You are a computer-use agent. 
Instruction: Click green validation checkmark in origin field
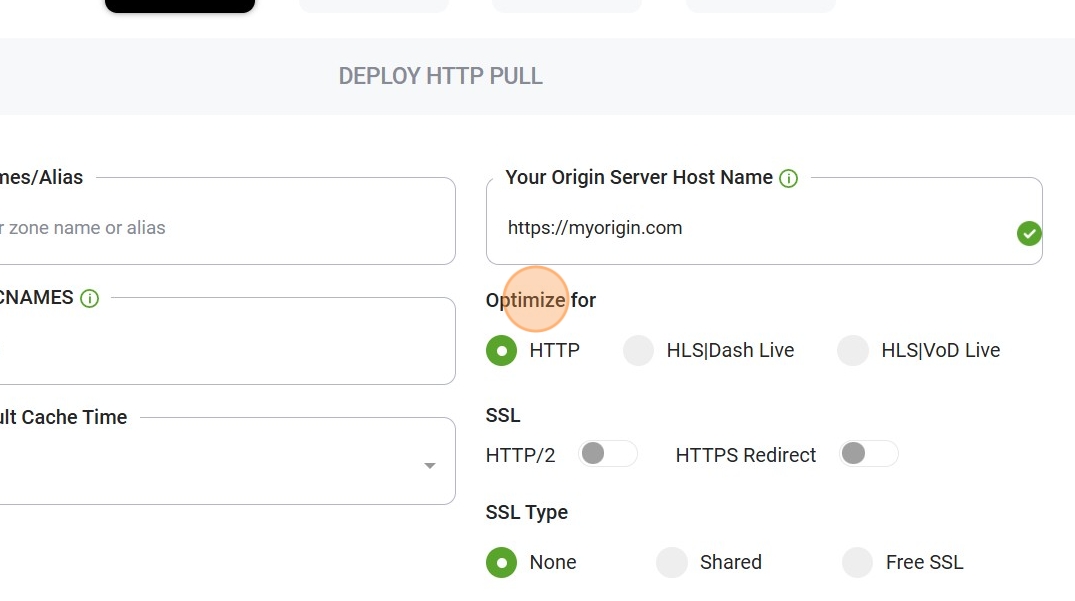click(x=1028, y=234)
